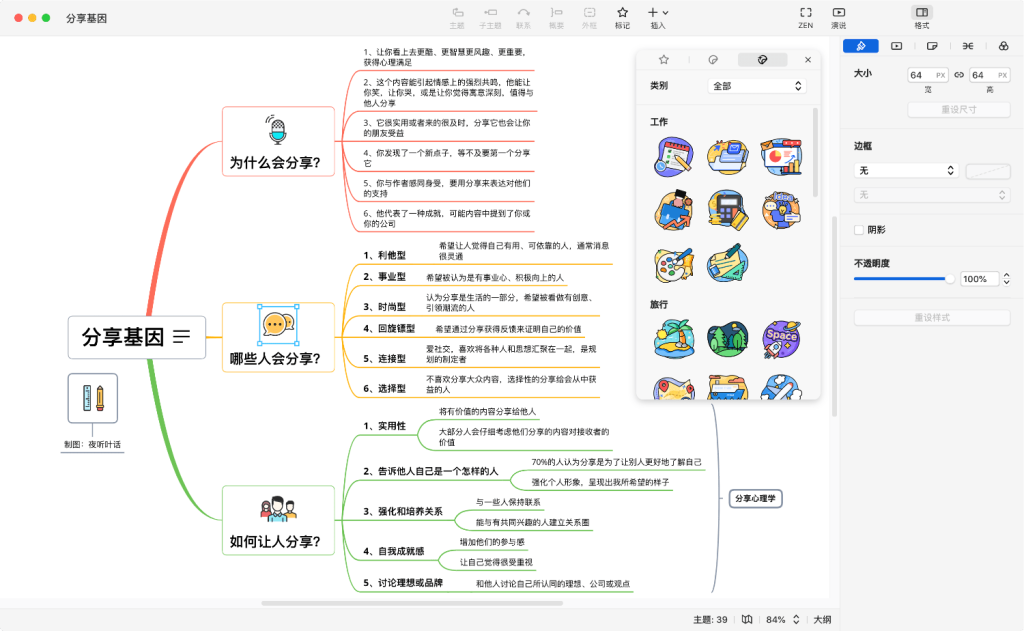Open 大纲 outline view from the status bar

[822, 619]
